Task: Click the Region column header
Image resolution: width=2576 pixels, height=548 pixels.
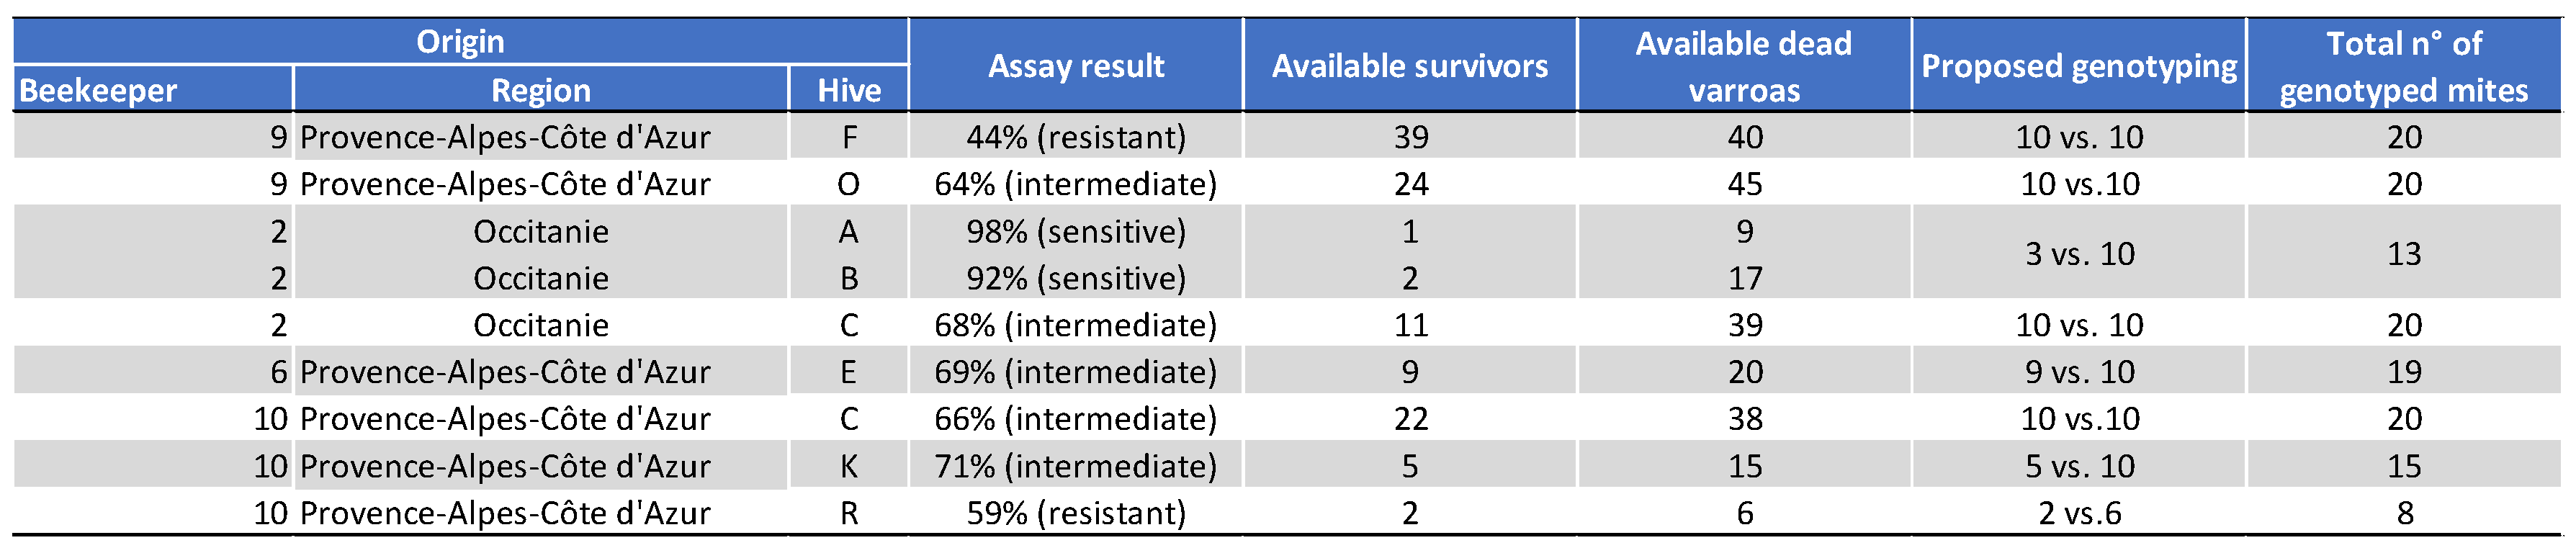Action: pyautogui.click(x=540, y=90)
